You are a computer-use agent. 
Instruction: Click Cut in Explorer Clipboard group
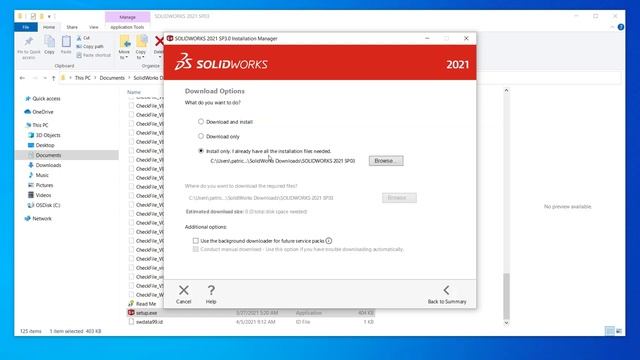coord(83,38)
